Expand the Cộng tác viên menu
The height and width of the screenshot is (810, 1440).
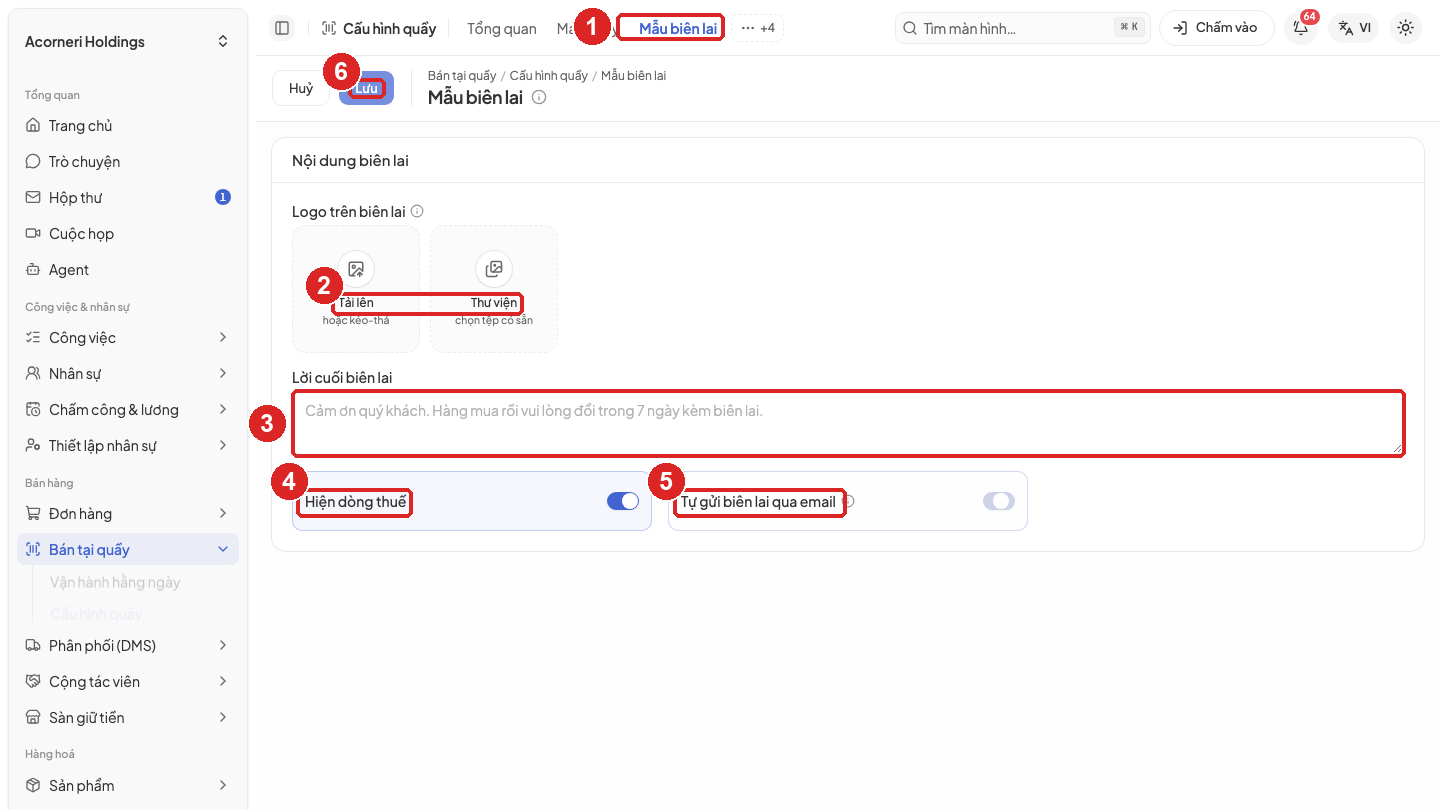[x=128, y=682]
